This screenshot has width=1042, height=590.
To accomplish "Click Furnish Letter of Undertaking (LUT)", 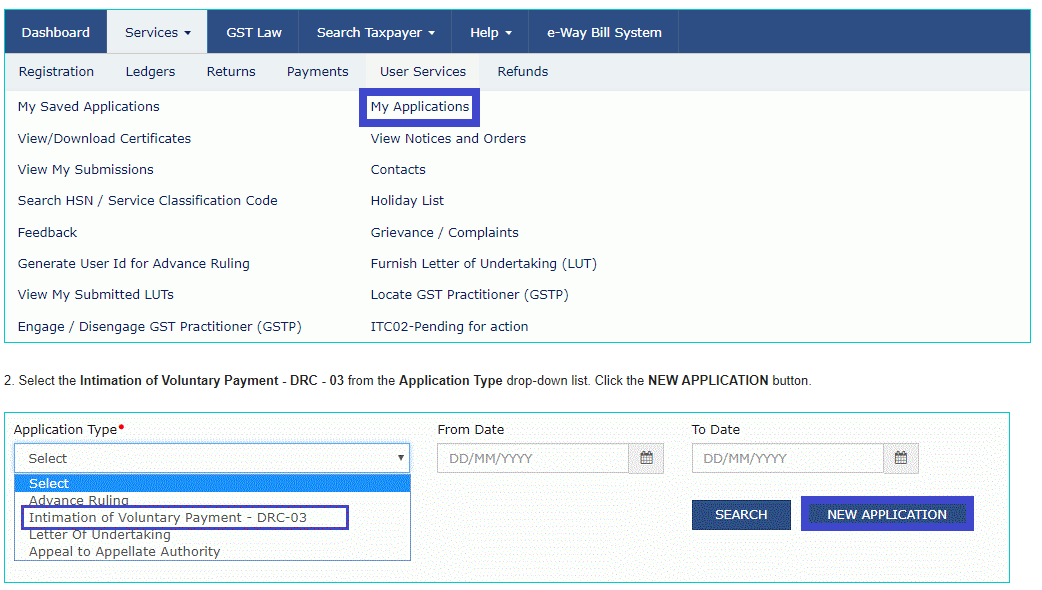I will (483, 264).
